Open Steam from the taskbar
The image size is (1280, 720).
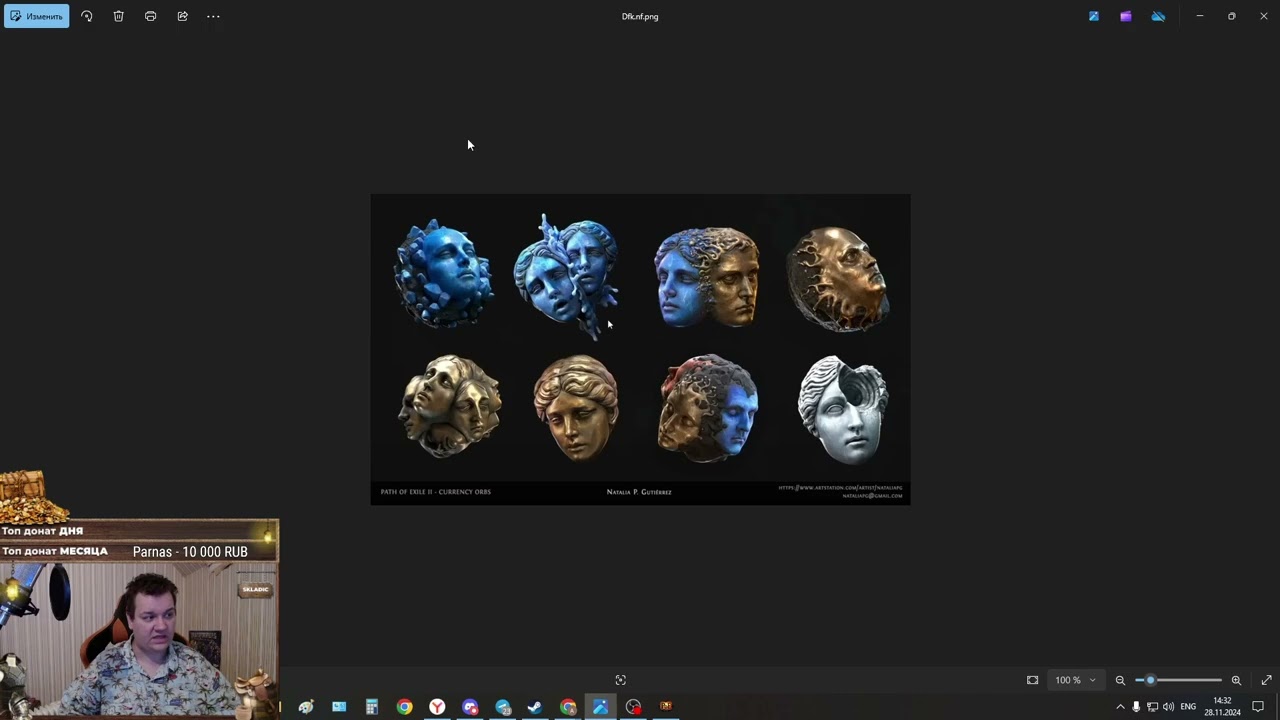click(x=535, y=707)
